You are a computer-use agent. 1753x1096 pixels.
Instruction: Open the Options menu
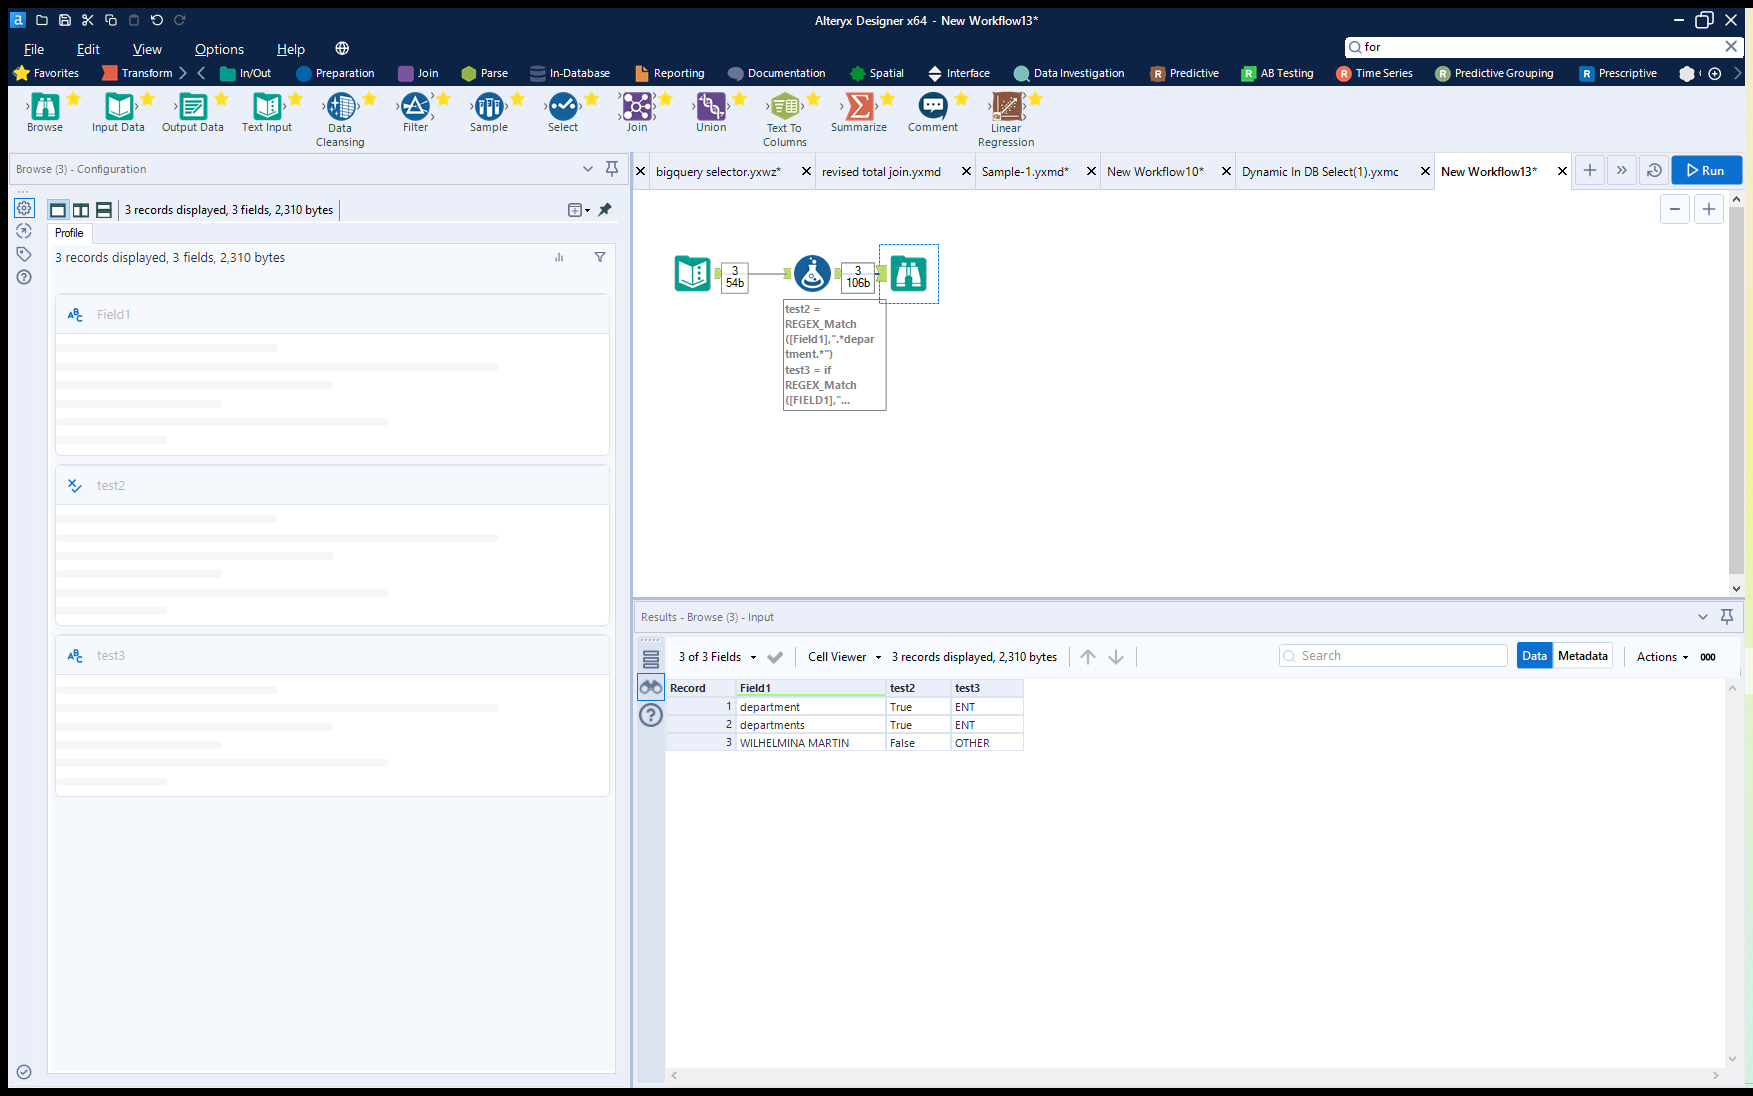(x=219, y=48)
